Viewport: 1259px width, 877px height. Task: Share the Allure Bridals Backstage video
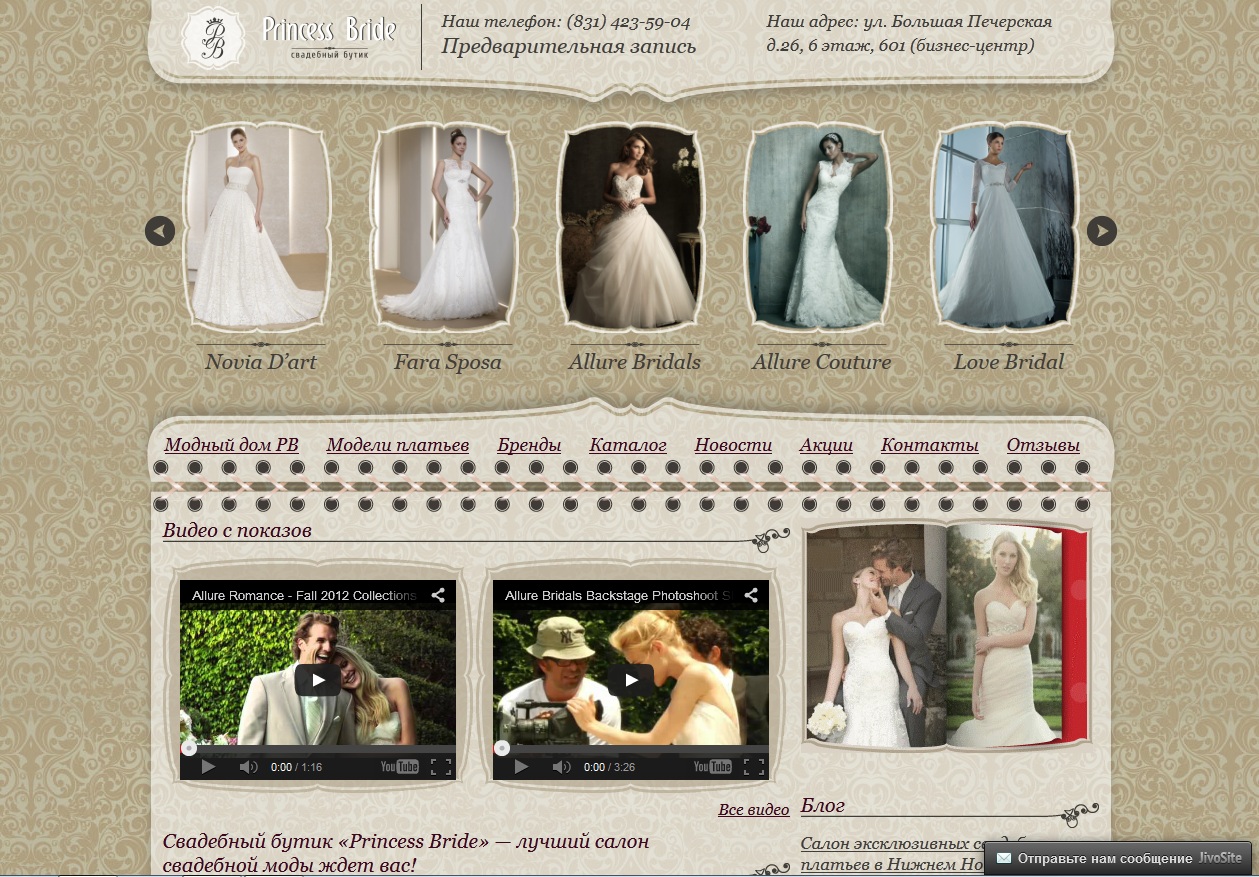click(751, 595)
